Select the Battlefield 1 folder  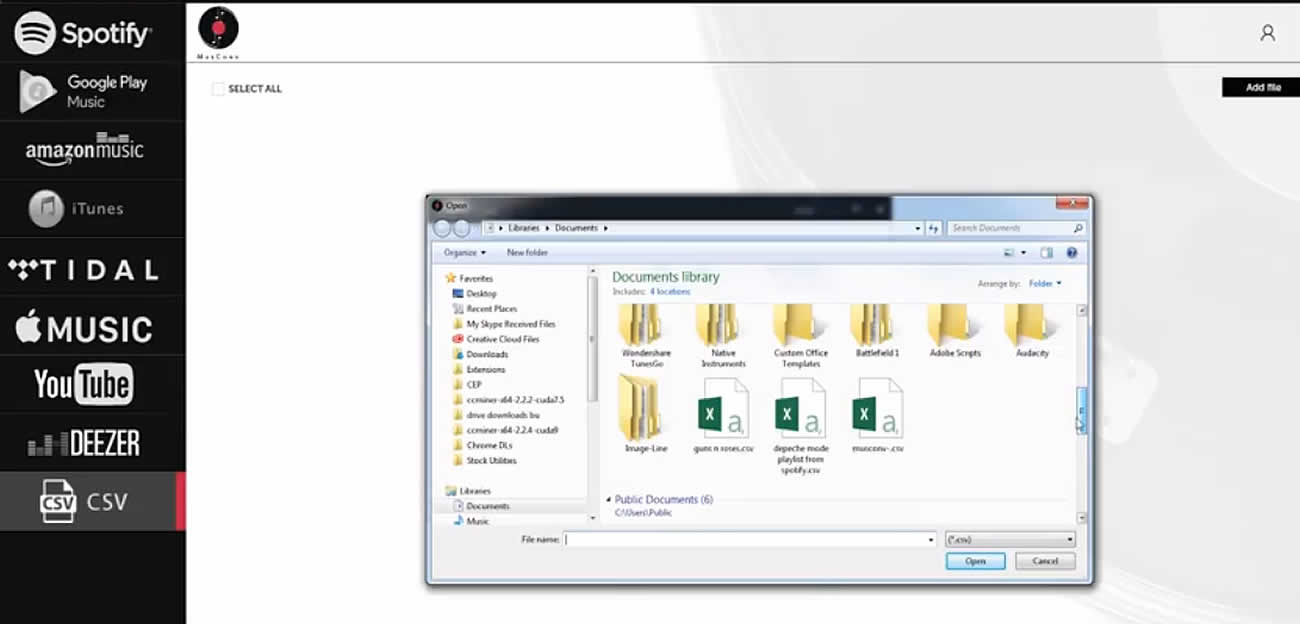[x=877, y=331]
